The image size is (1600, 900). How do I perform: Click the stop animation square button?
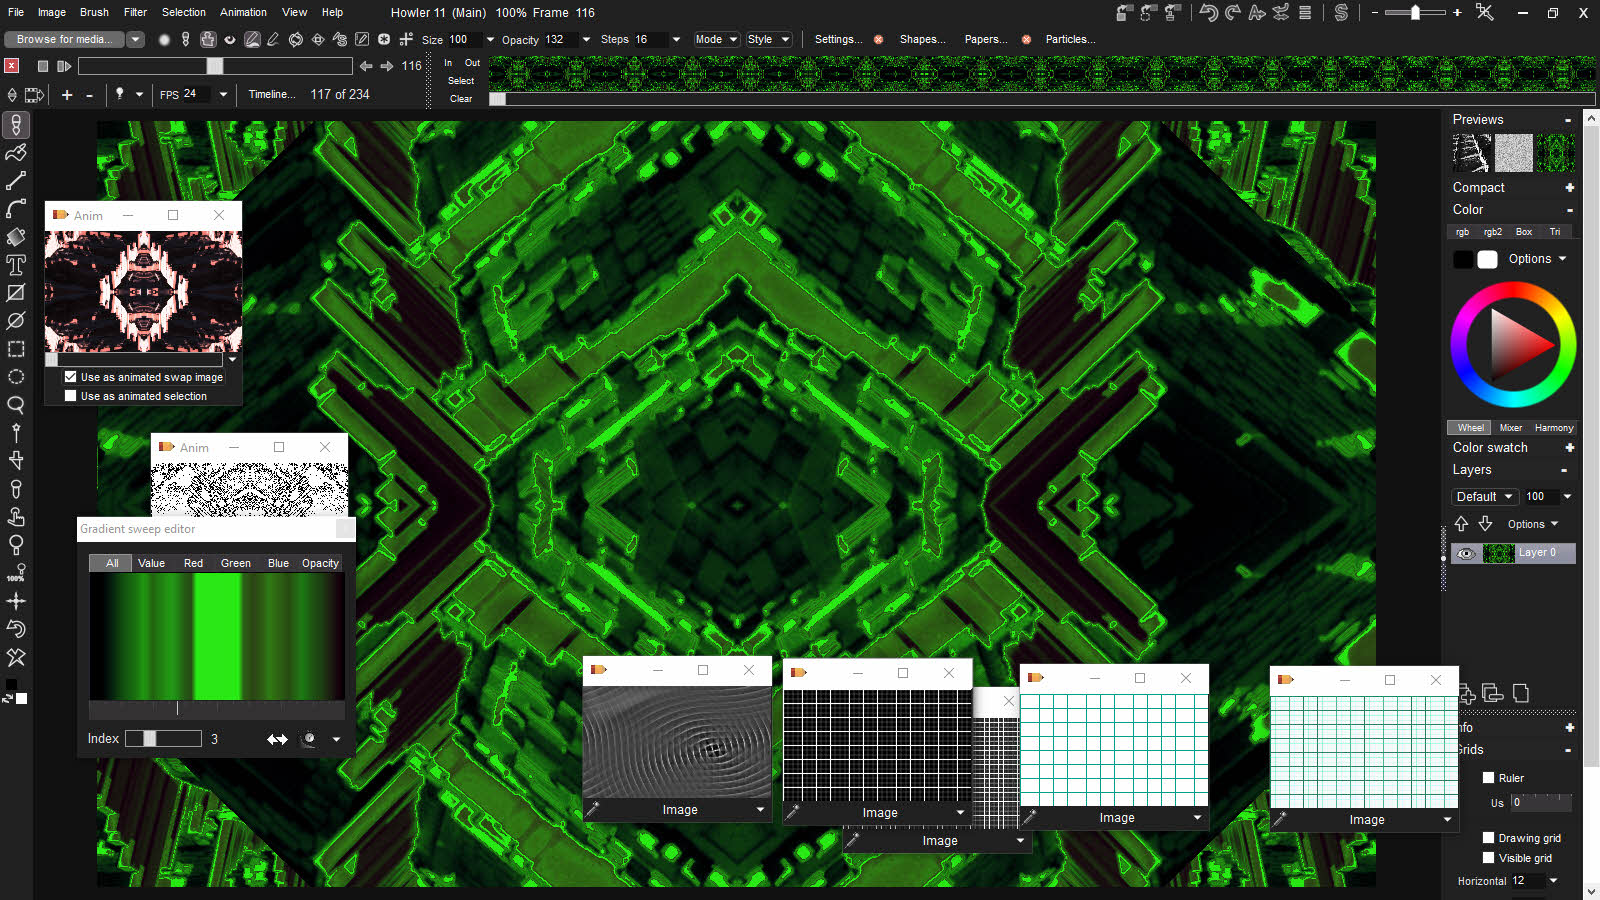click(42, 66)
